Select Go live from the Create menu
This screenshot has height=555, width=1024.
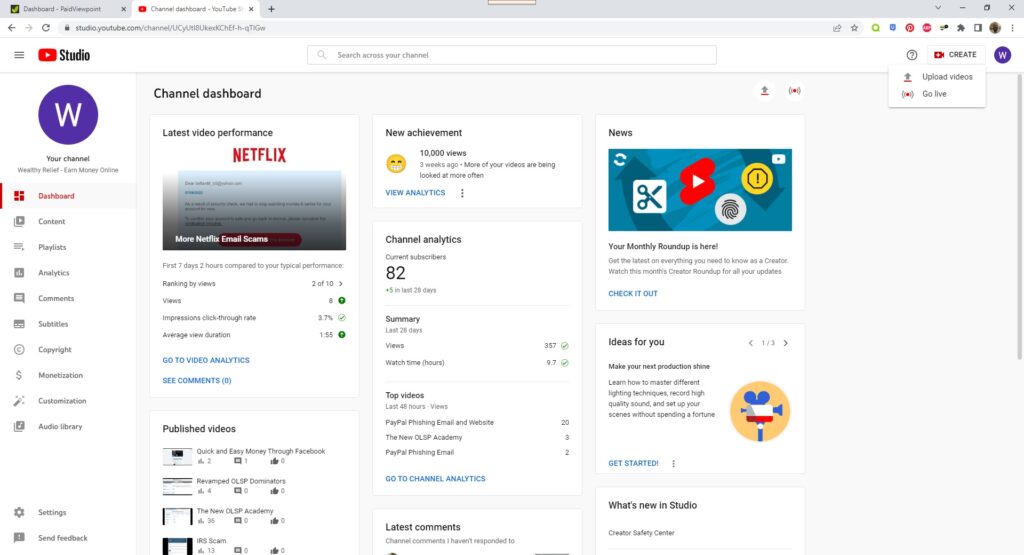(x=937, y=94)
